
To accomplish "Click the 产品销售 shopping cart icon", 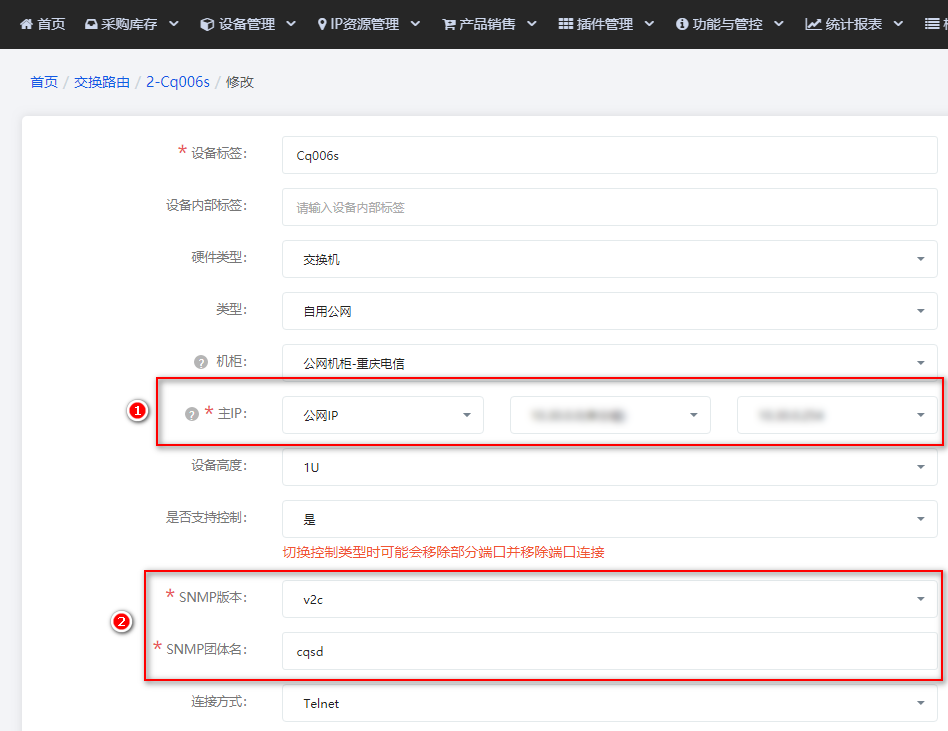I will point(449,24).
